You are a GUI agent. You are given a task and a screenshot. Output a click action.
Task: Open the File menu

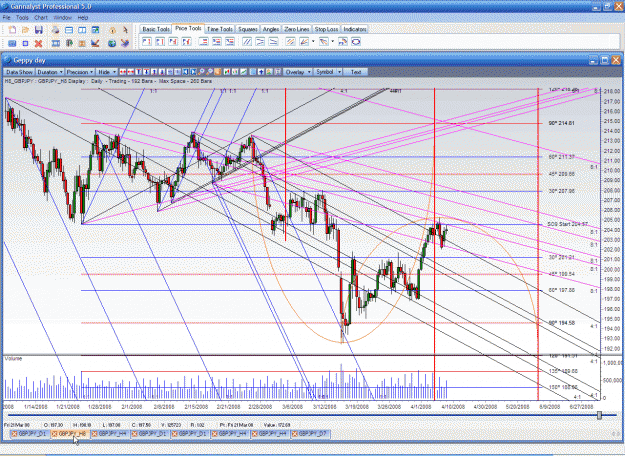point(6,18)
